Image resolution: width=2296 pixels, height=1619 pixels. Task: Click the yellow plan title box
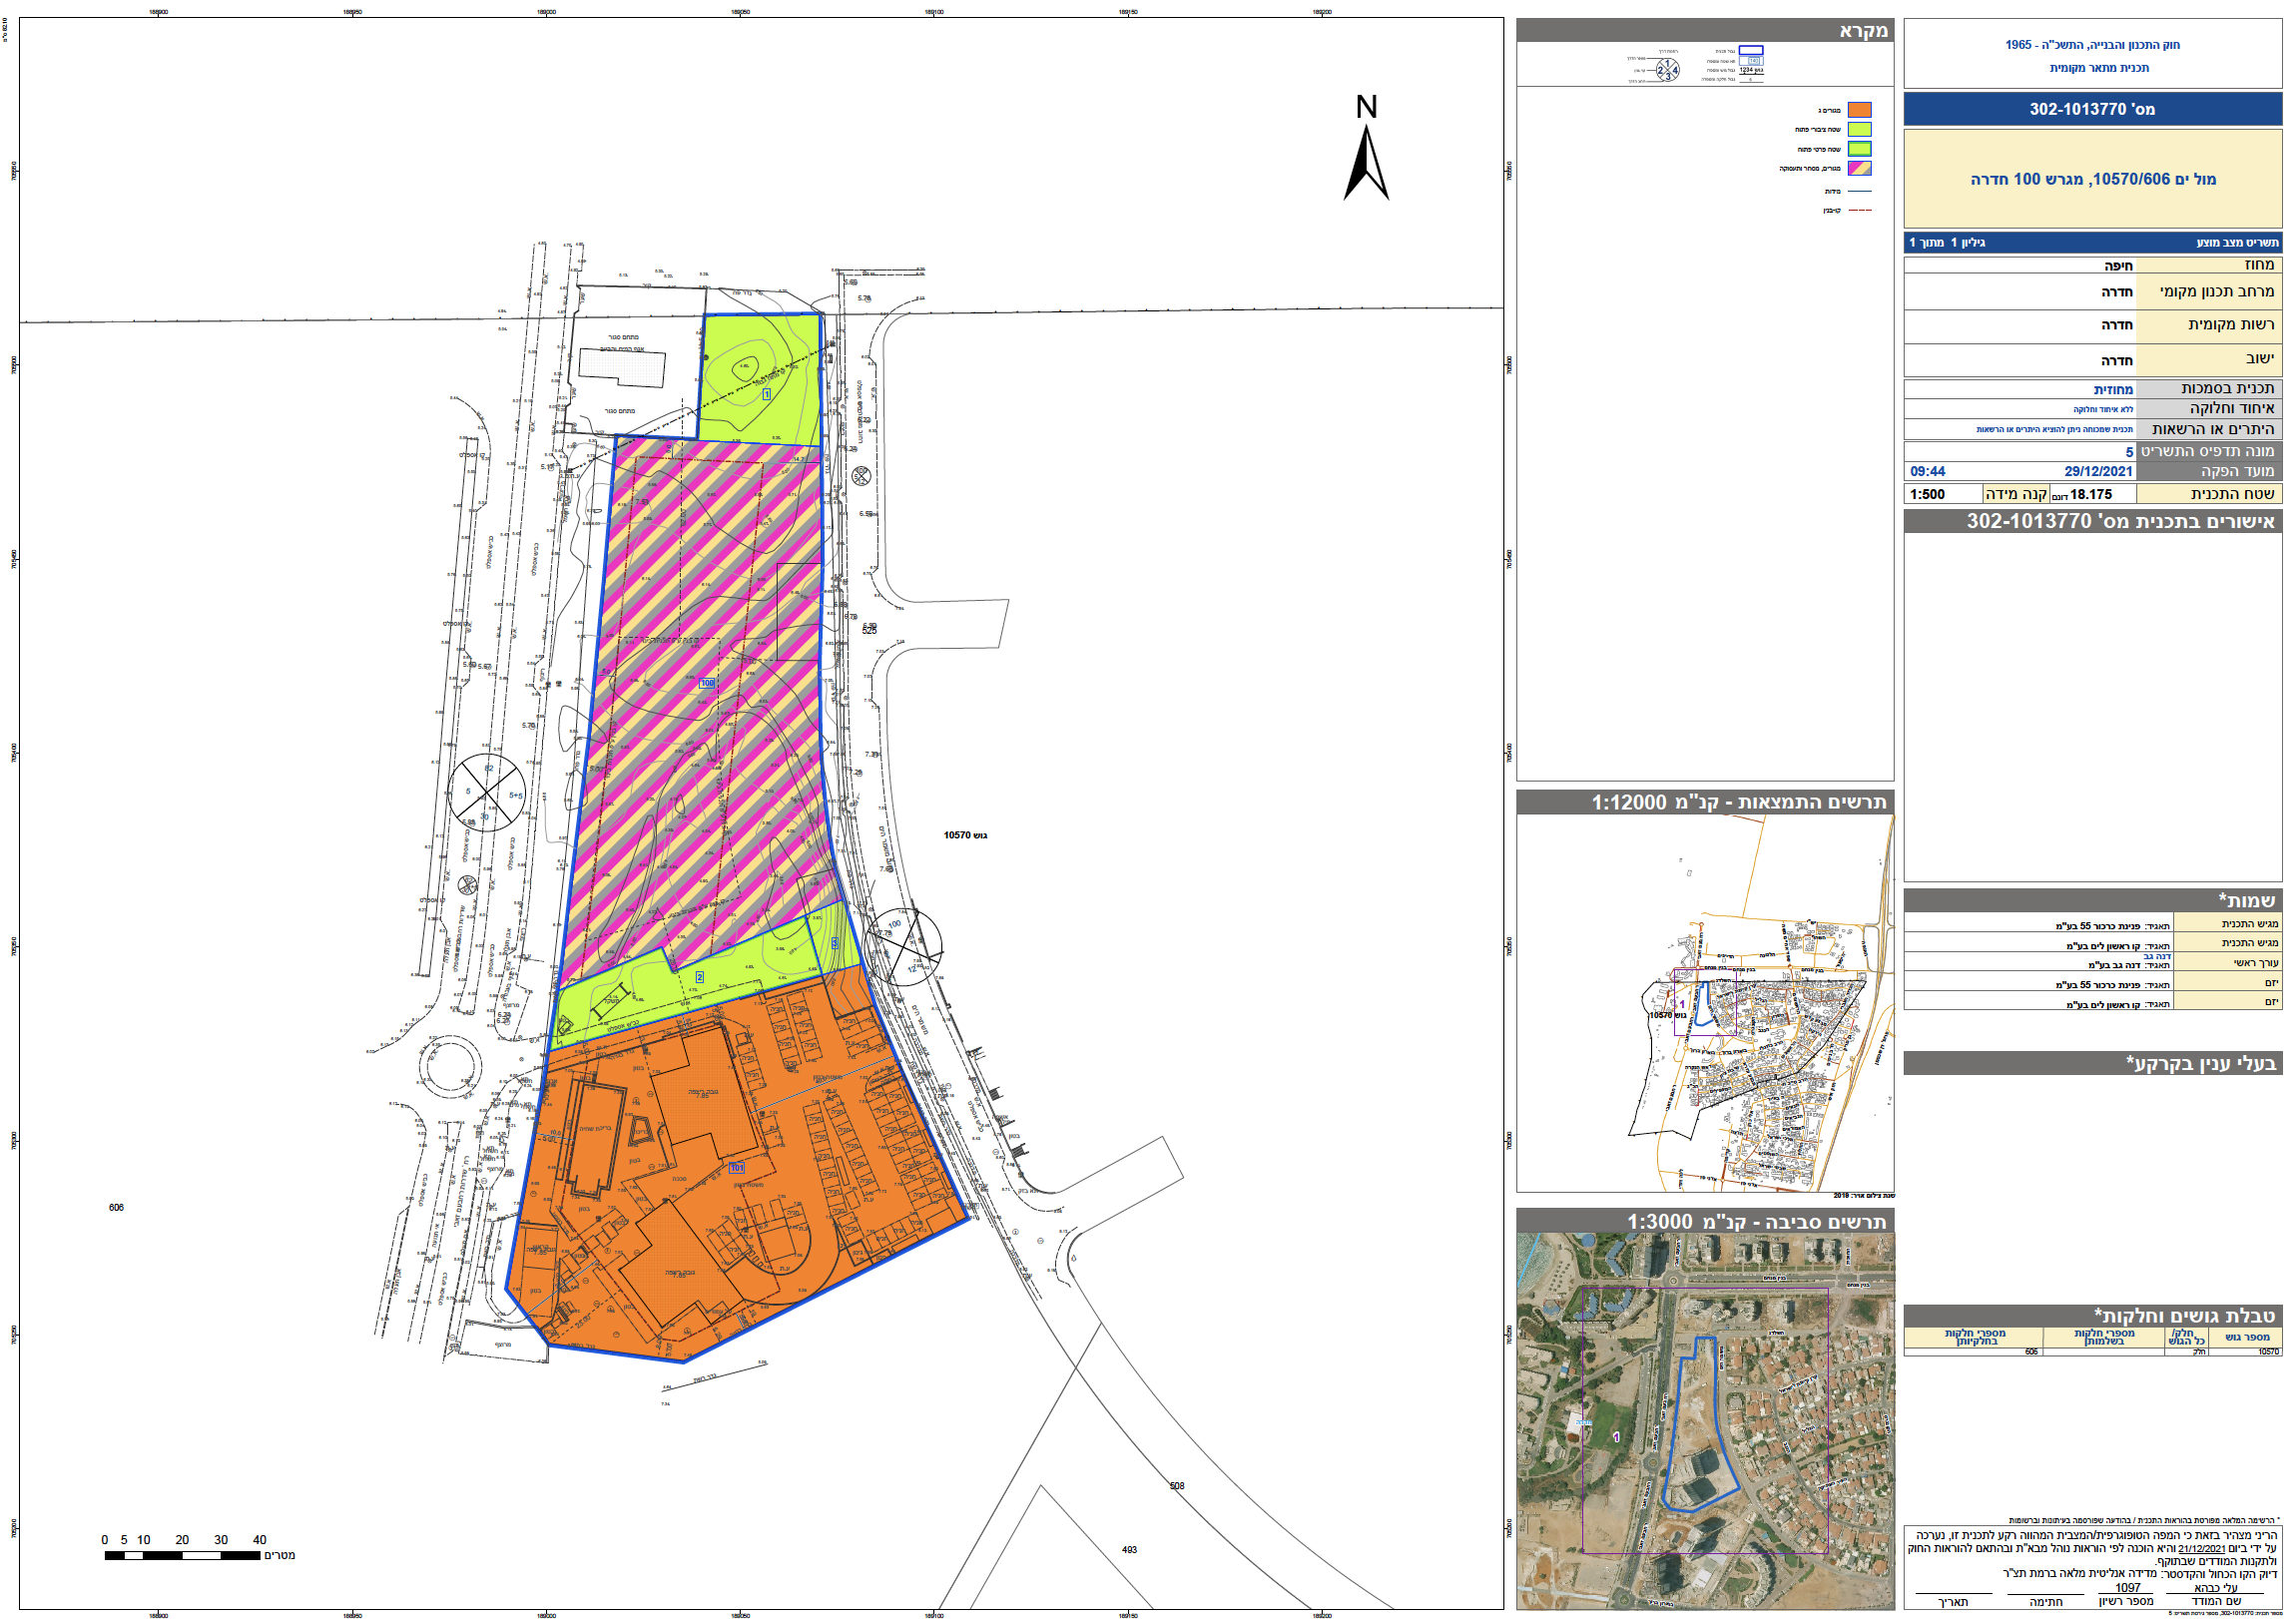2092,179
